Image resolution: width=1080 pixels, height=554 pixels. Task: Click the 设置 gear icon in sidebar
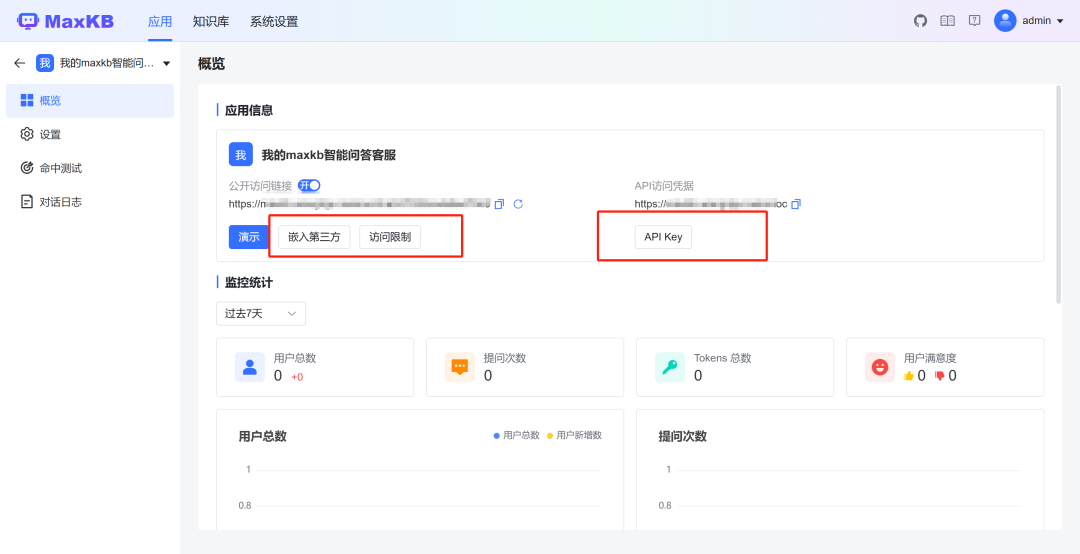click(x=27, y=134)
